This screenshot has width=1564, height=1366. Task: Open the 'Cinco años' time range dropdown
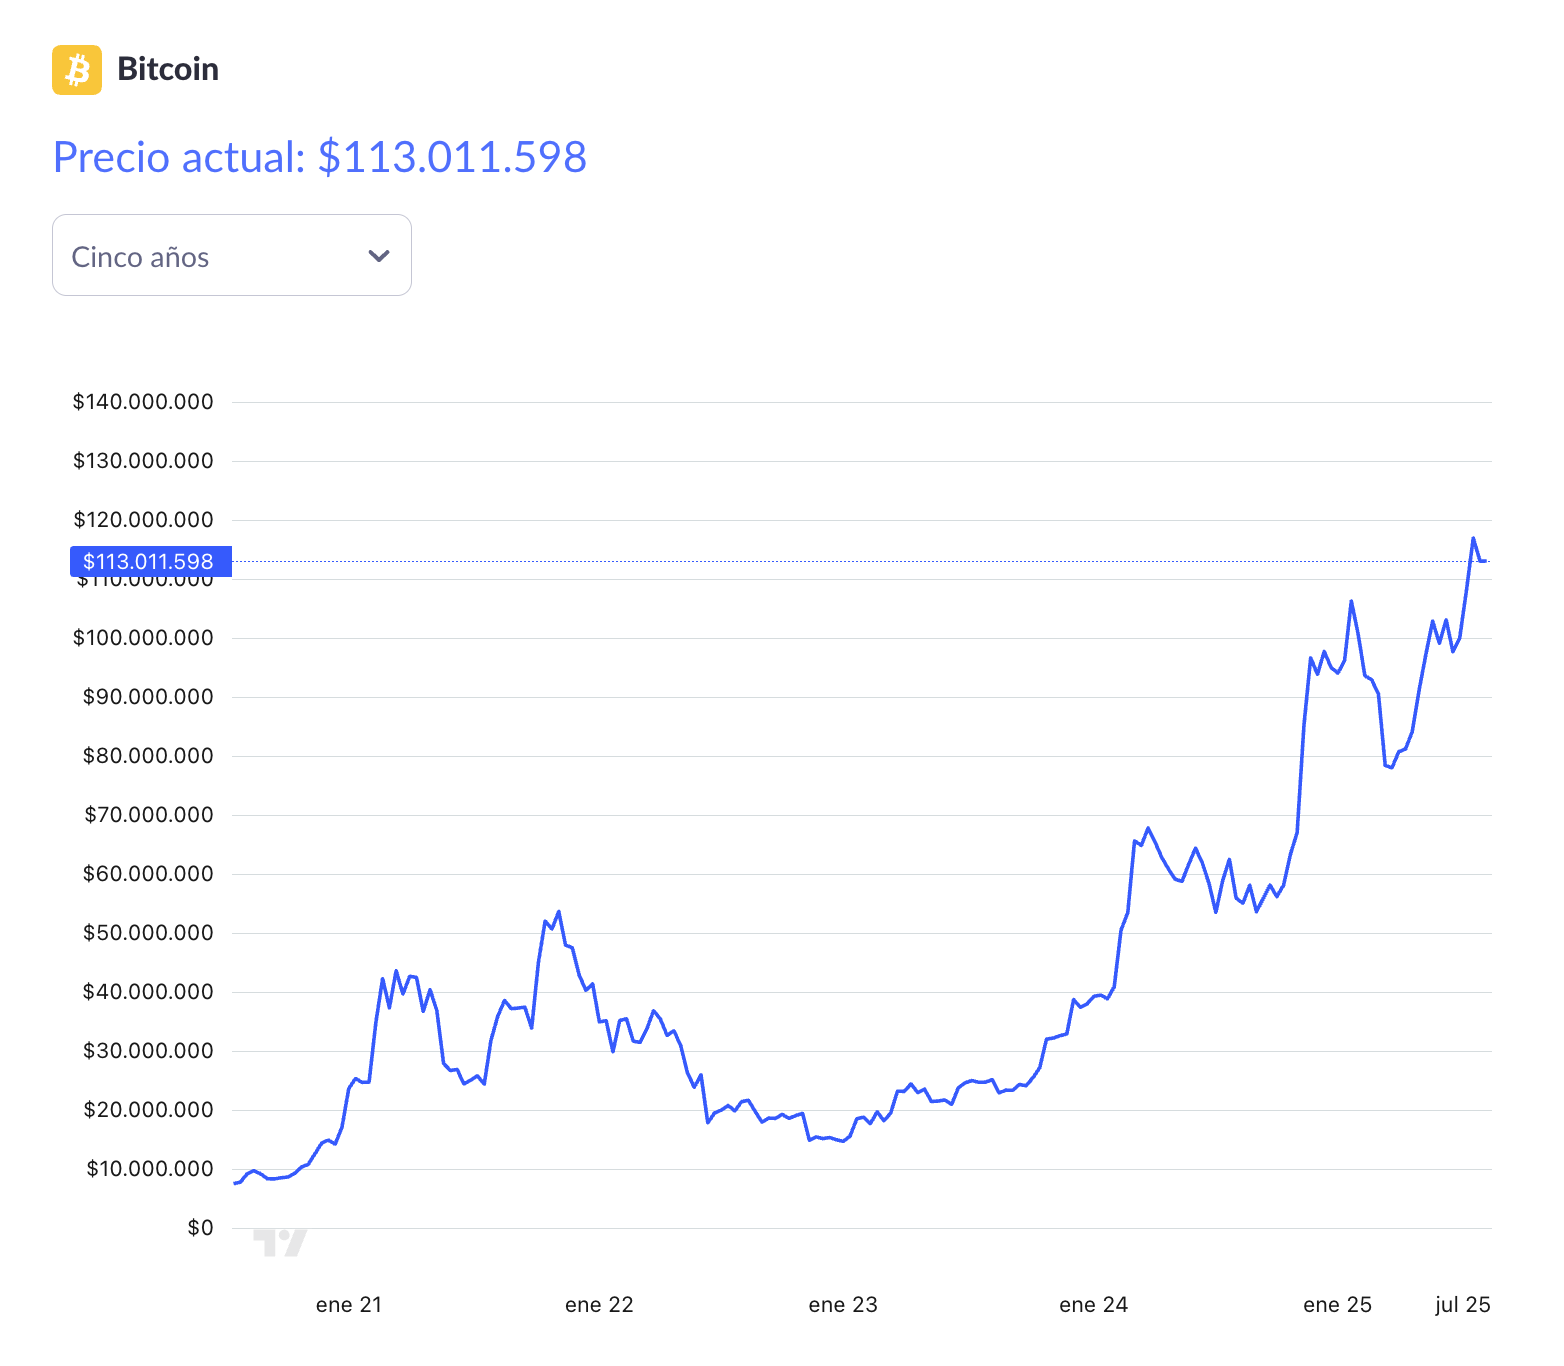click(x=232, y=255)
